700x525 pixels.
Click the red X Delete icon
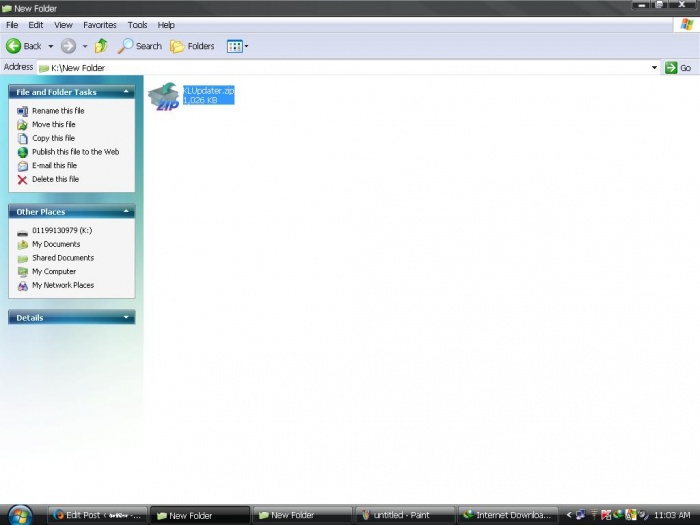click(x=22, y=180)
